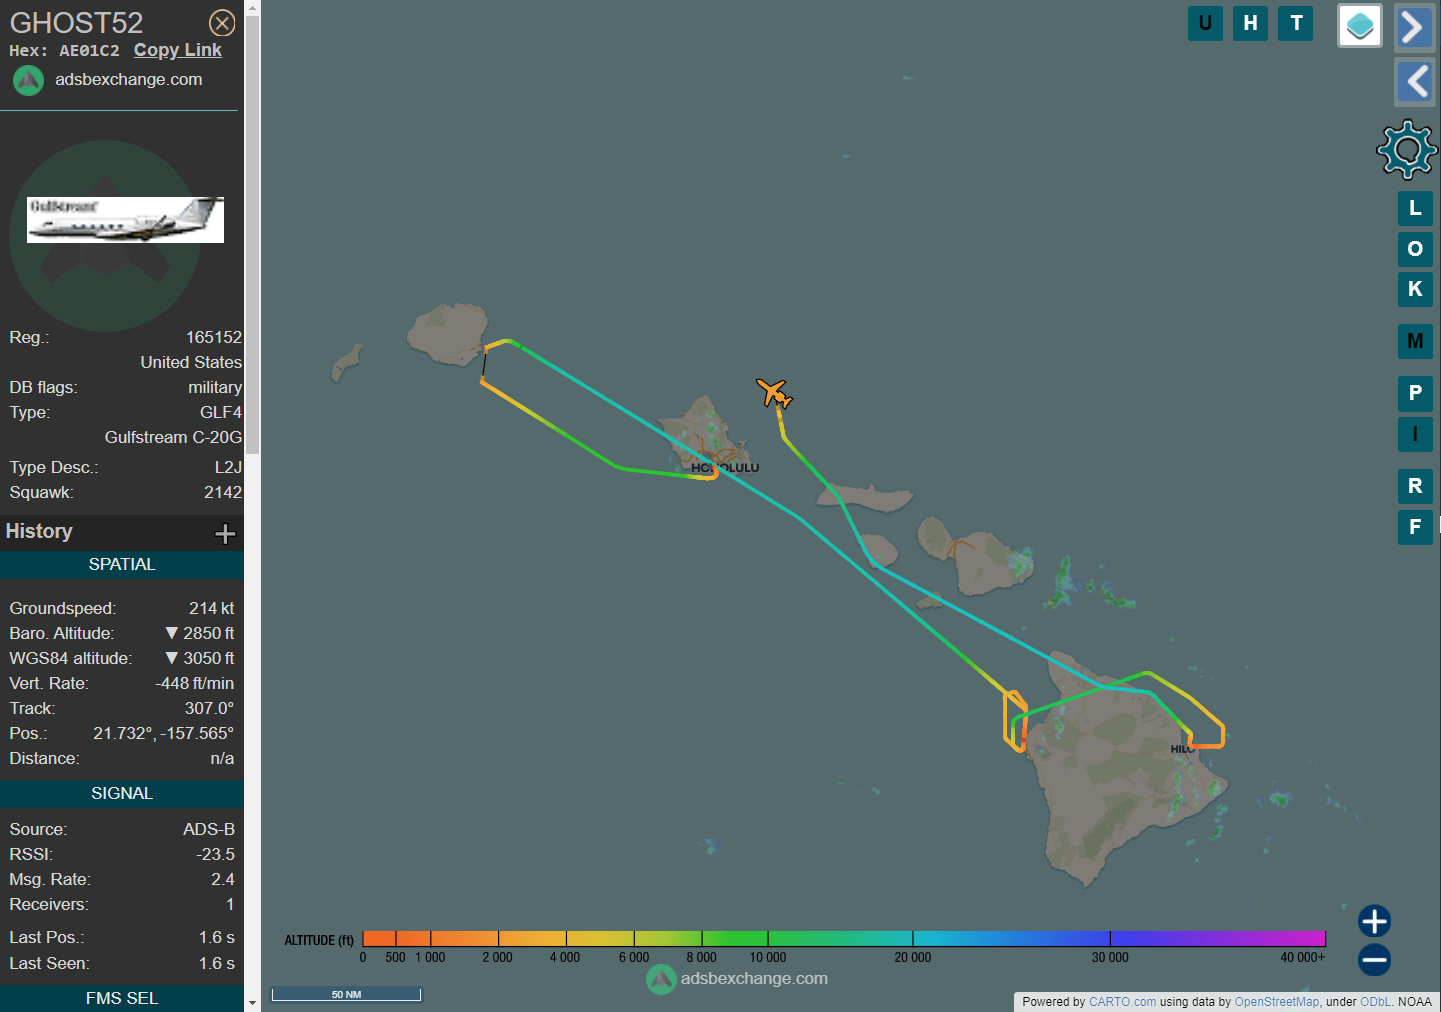Screen dimensions: 1441x1012
Task: Open the CARTO.com attribution link
Action: [x=1122, y=1002]
